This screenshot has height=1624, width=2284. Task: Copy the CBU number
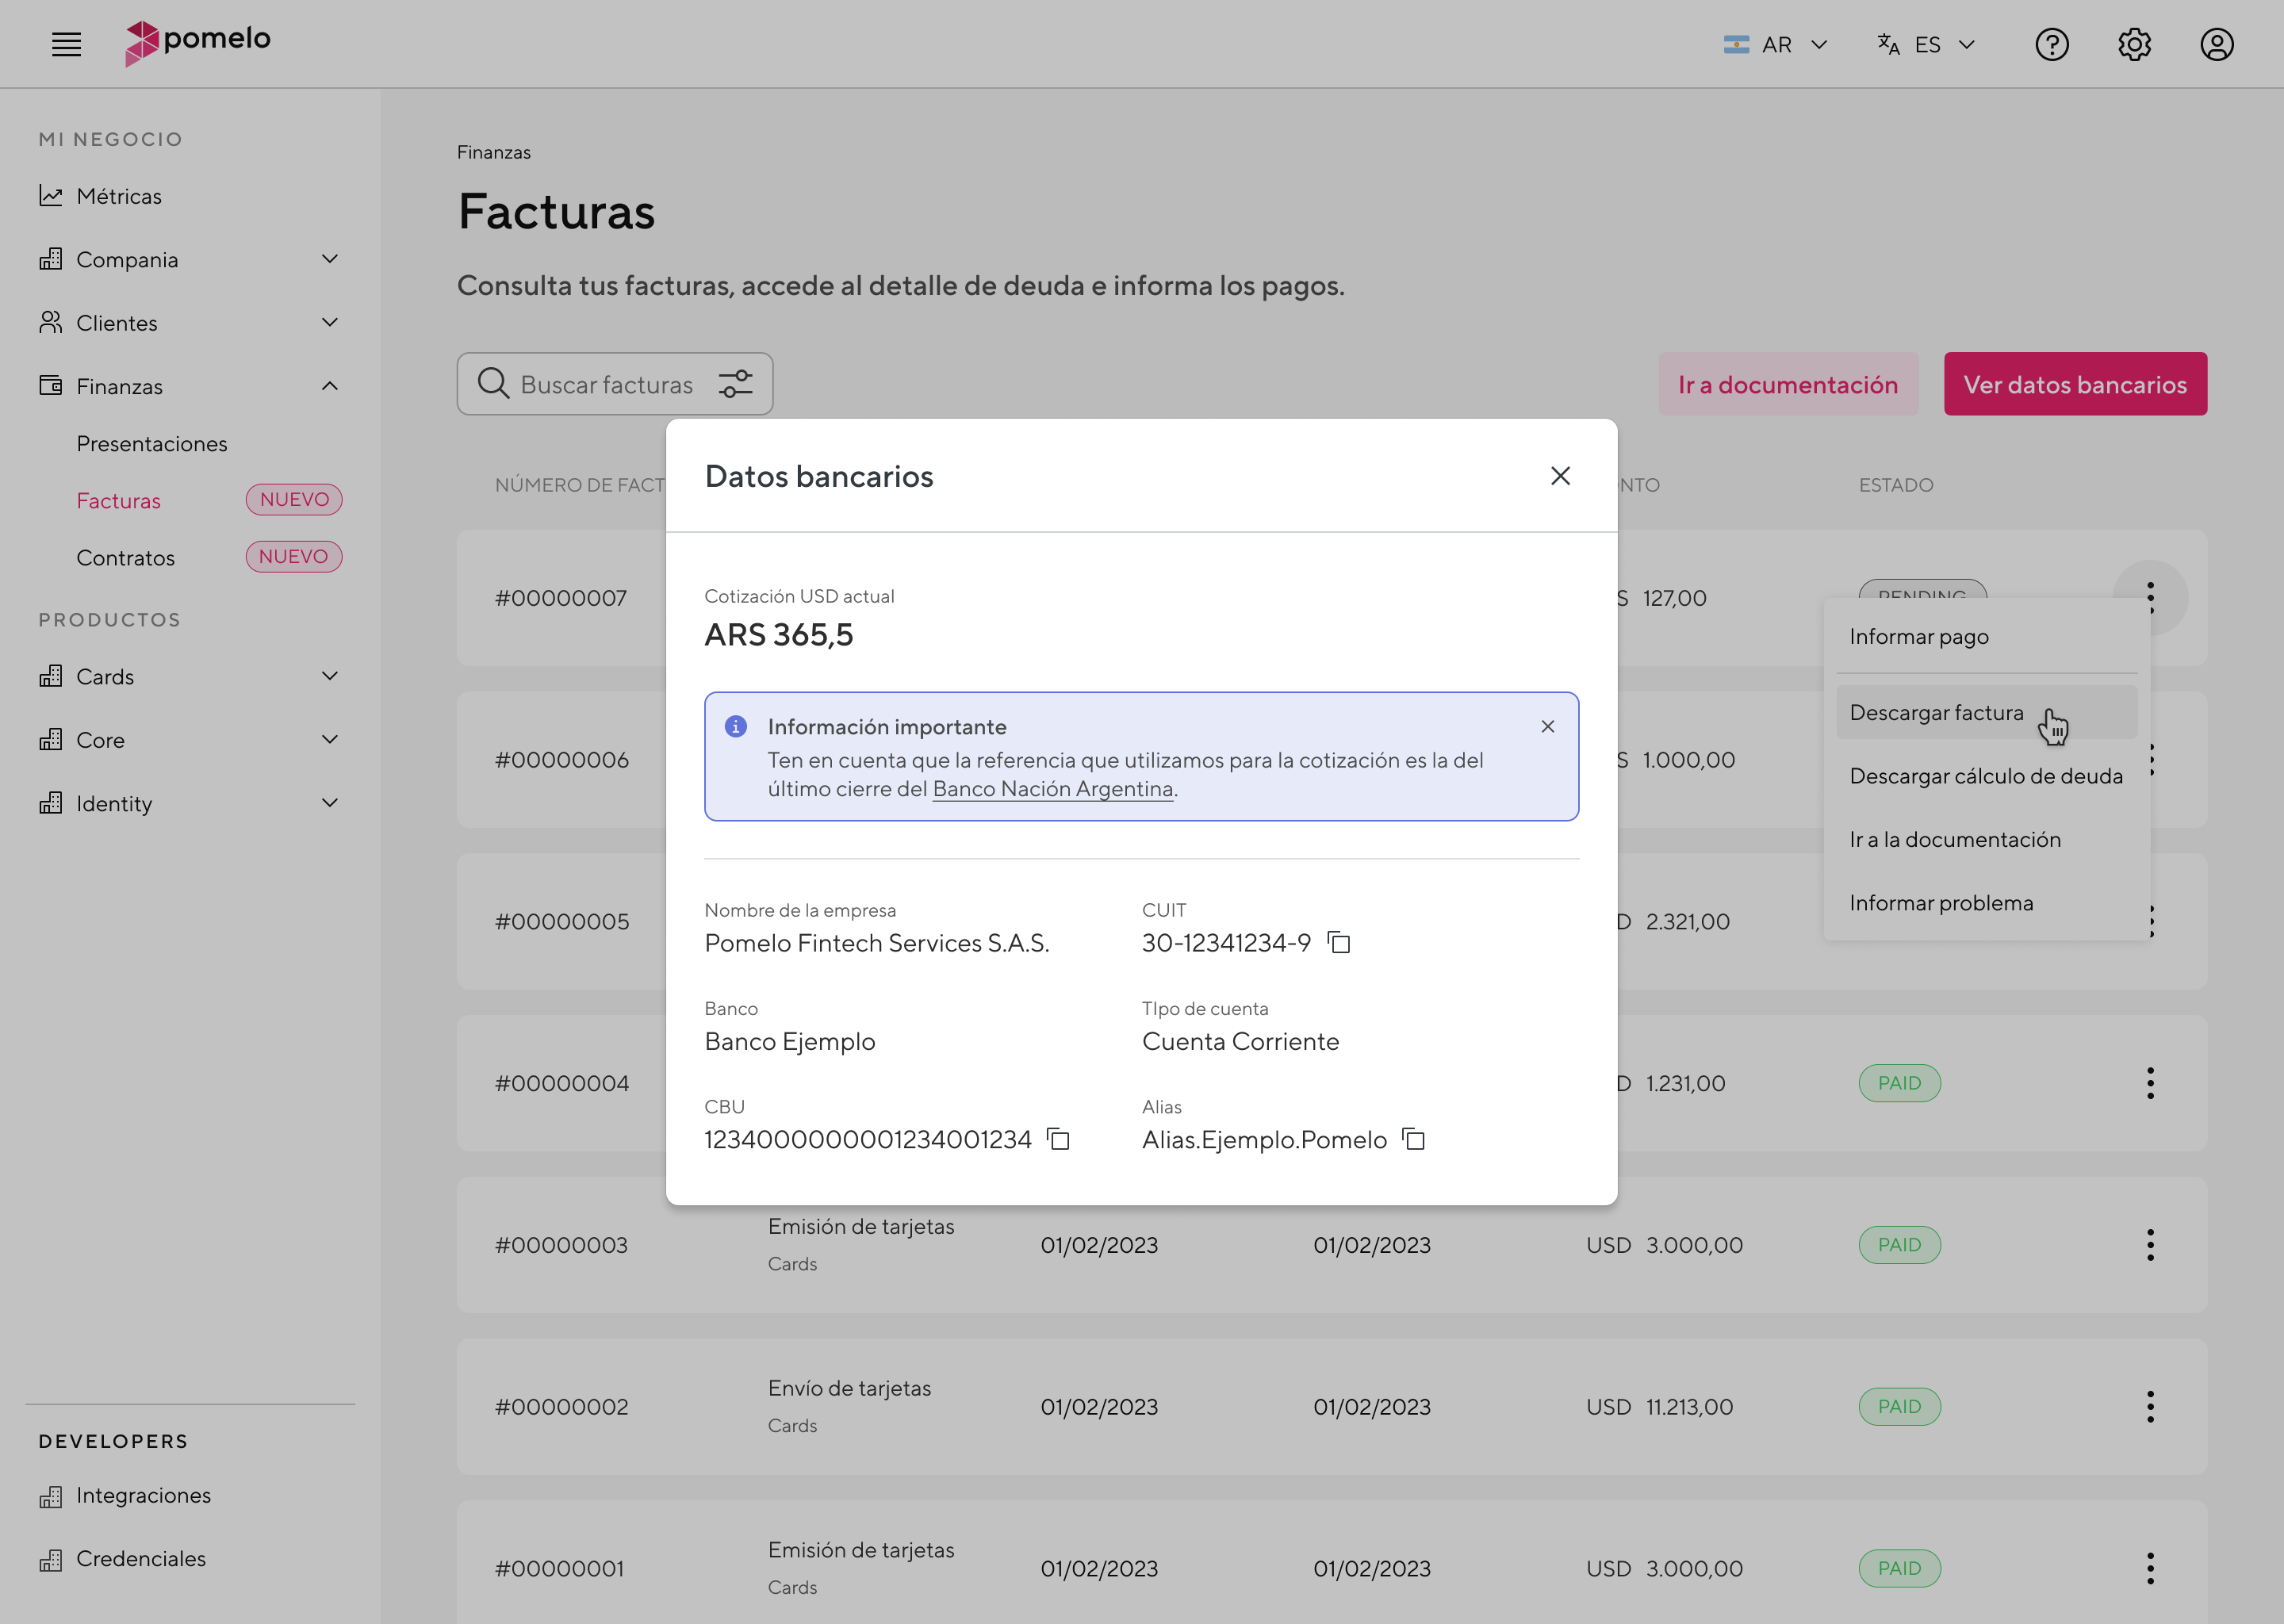coord(1057,1139)
